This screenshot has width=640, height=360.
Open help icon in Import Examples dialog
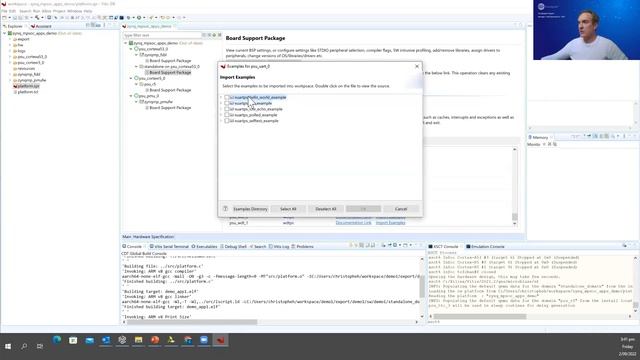[x=225, y=209]
